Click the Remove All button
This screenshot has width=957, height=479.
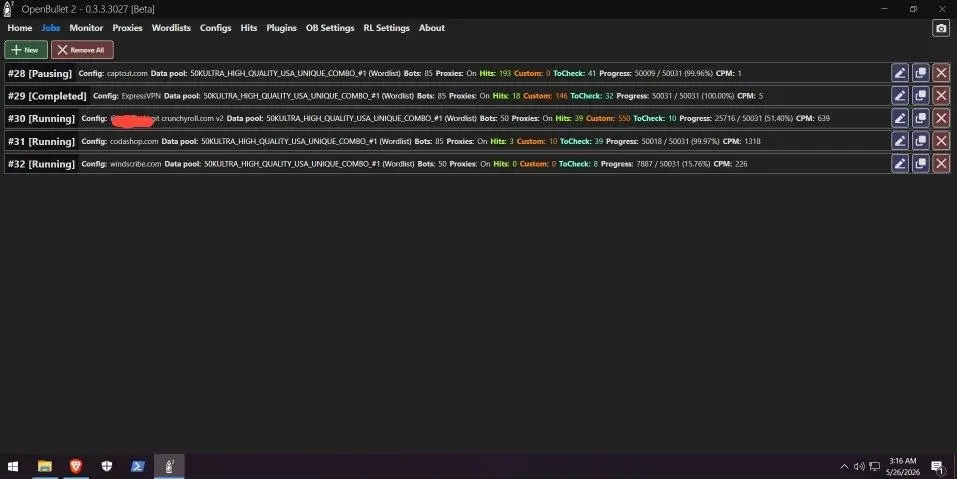tap(82, 50)
